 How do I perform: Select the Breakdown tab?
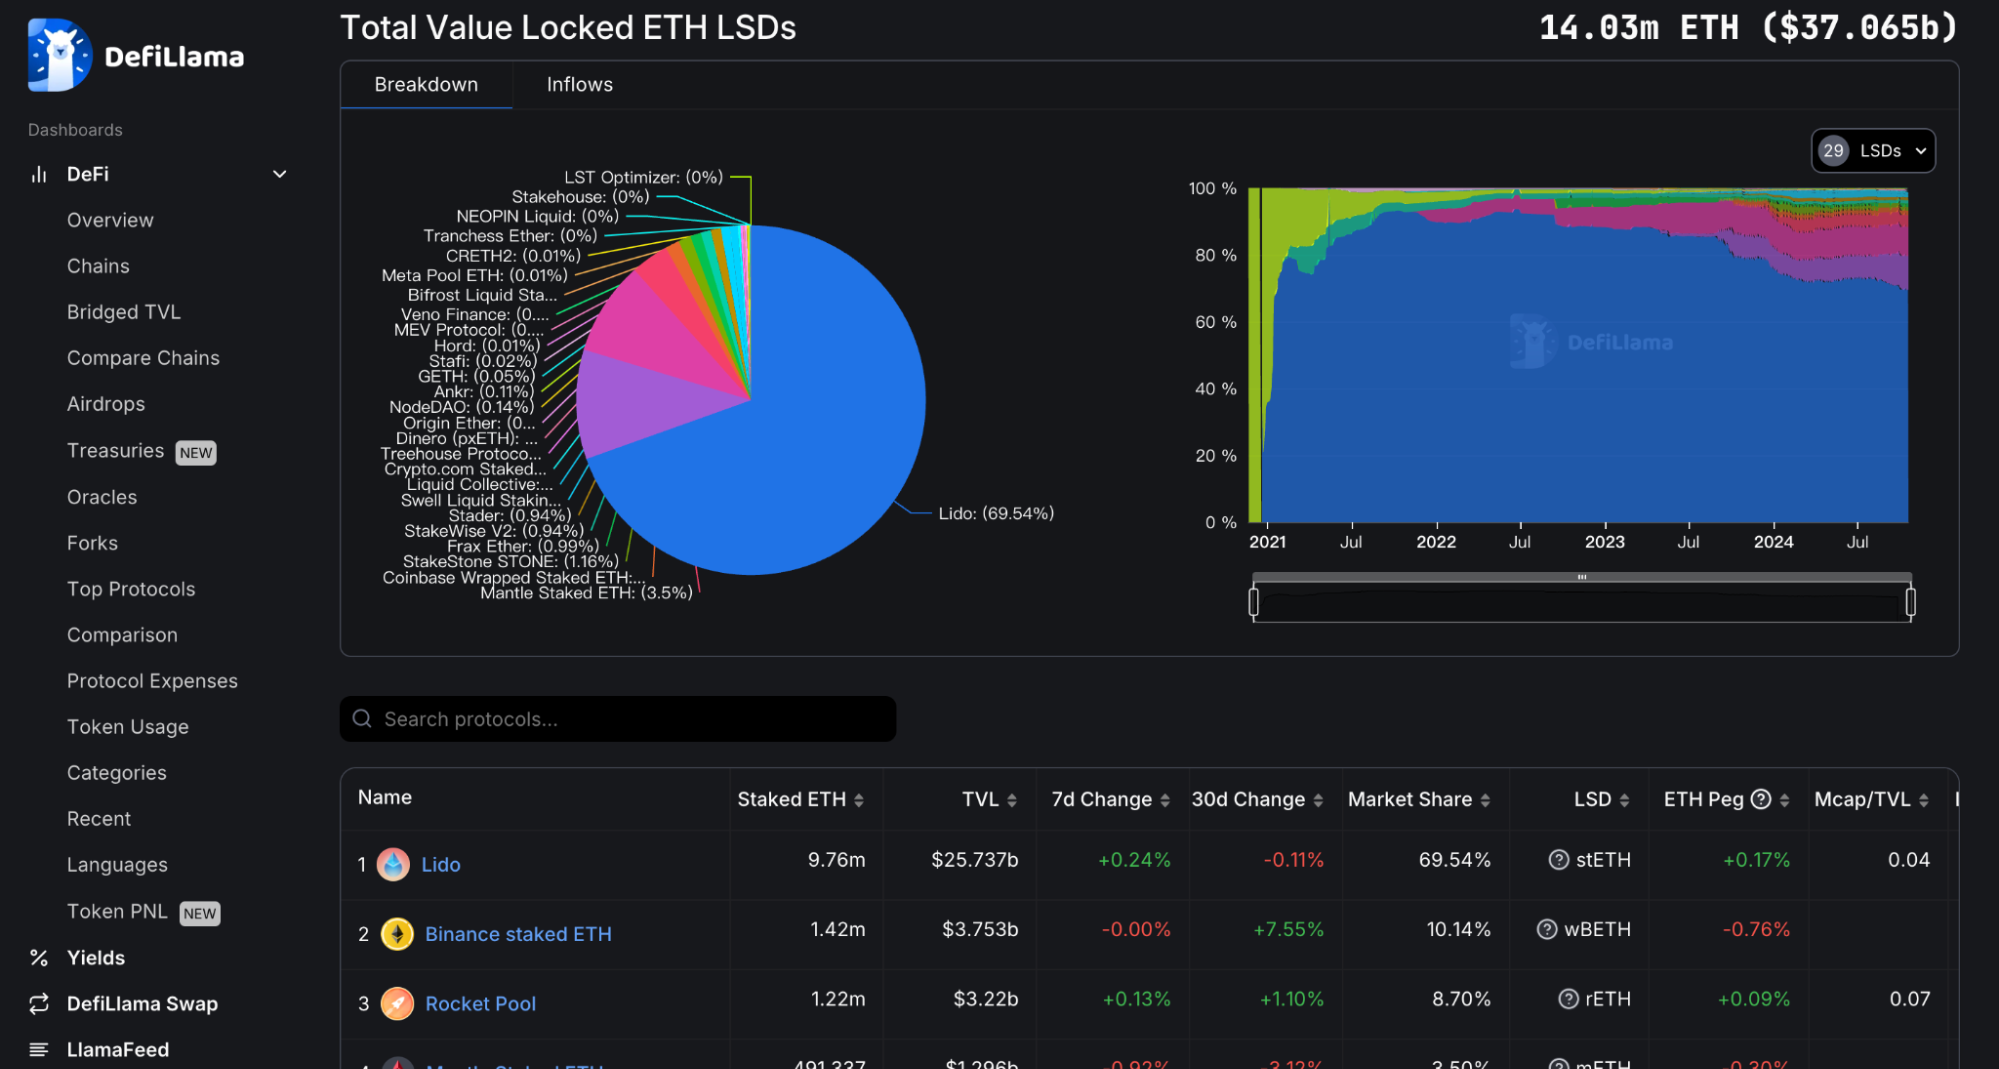pyautogui.click(x=426, y=84)
